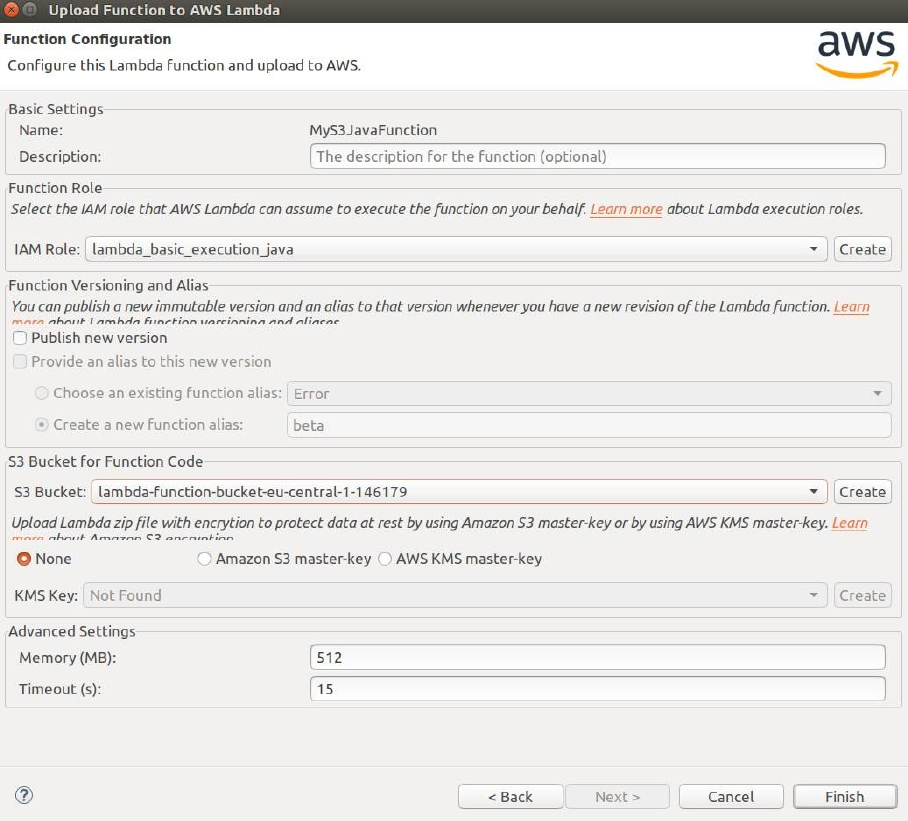Open the KMS Key dropdown
Image resolution: width=908 pixels, height=821 pixels.
455,595
